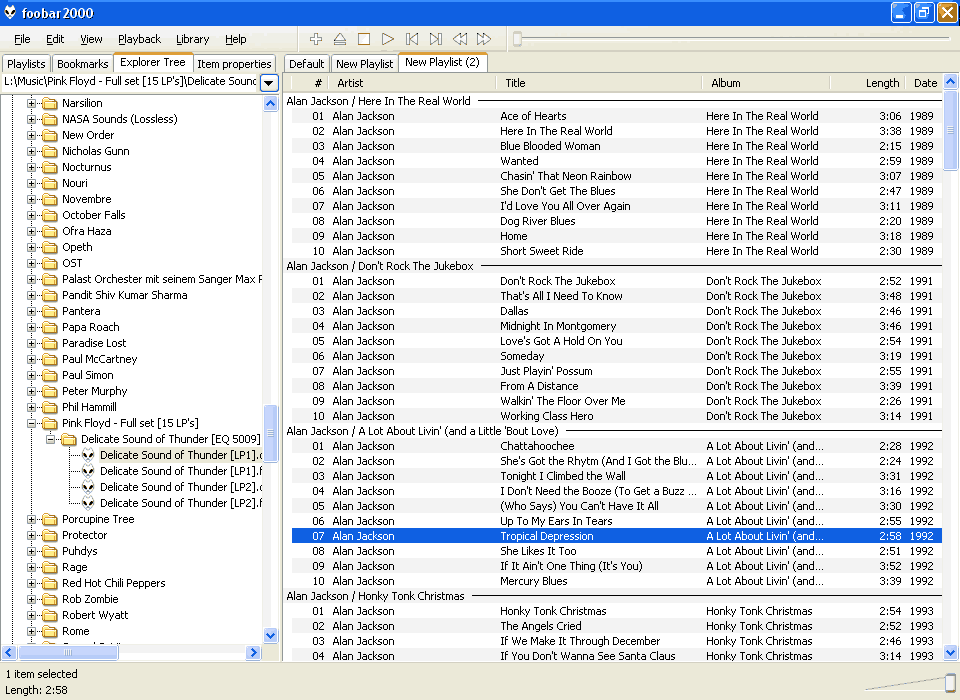Click the Peter Murphy folder icon
960x700 pixels.
click(50, 391)
